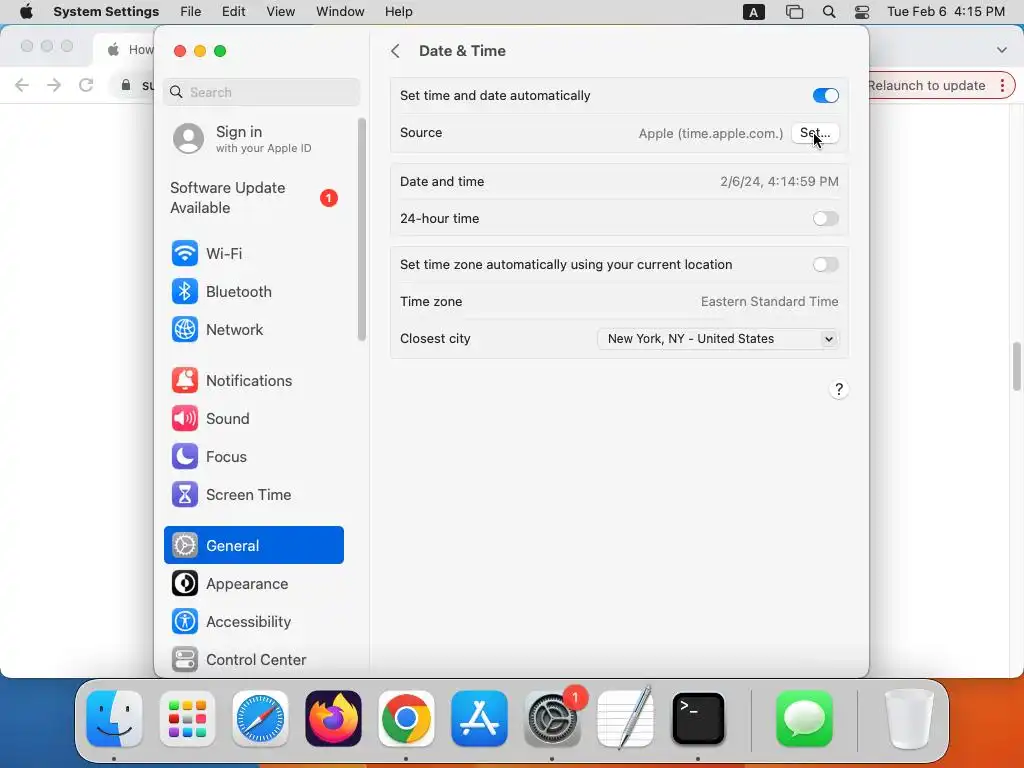Open the Accessibility icon in sidebar
Image resolution: width=1024 pixels, height=768 pixels.
[x=185, y=621]
